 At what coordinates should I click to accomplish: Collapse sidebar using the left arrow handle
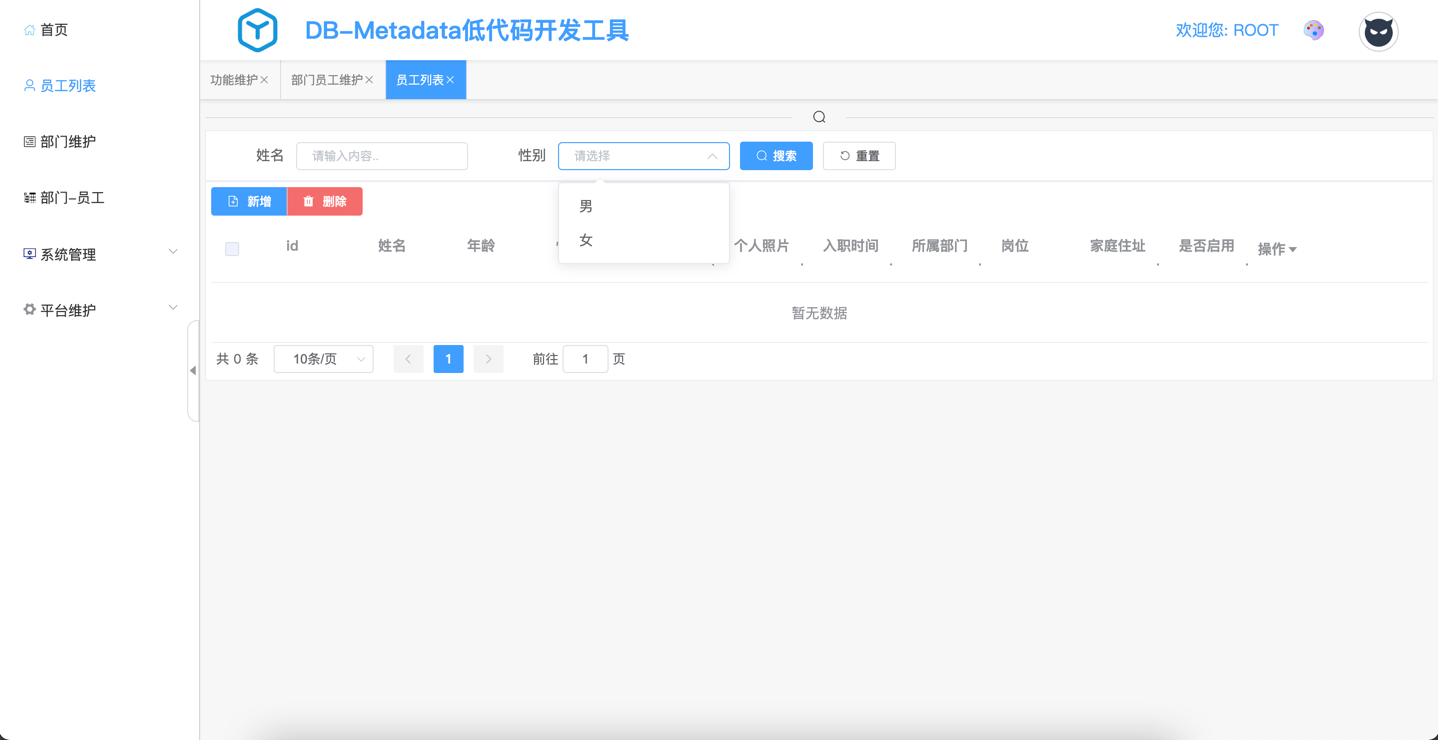coord(193,371)
